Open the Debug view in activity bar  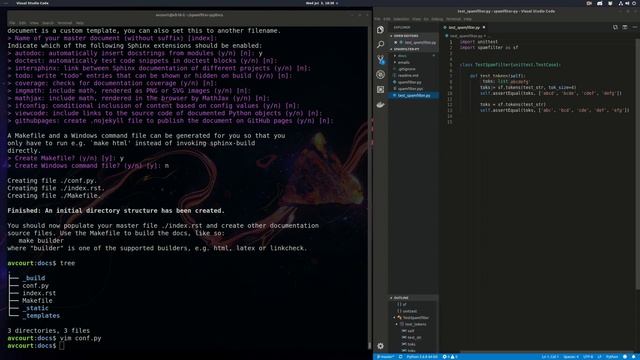380,75
